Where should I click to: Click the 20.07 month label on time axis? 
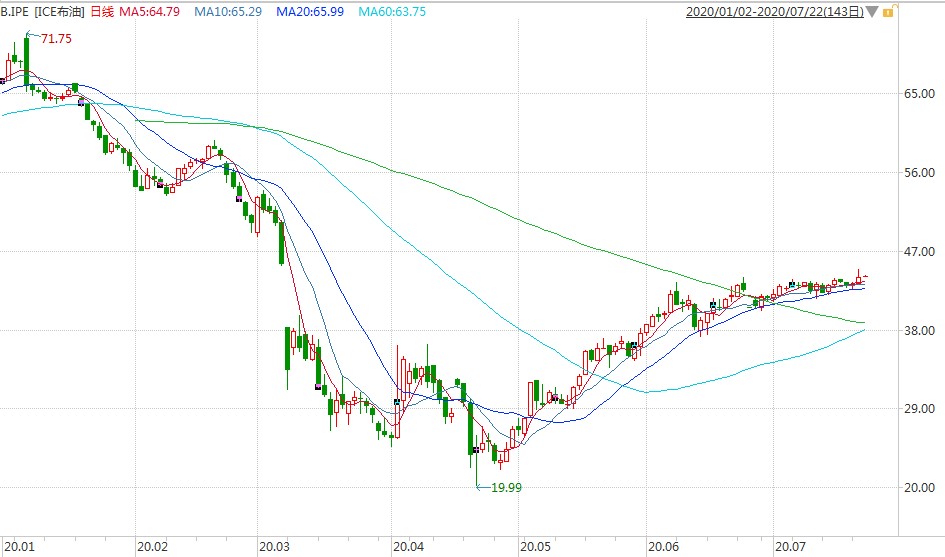pyautogui.click(x=790, y=547)
